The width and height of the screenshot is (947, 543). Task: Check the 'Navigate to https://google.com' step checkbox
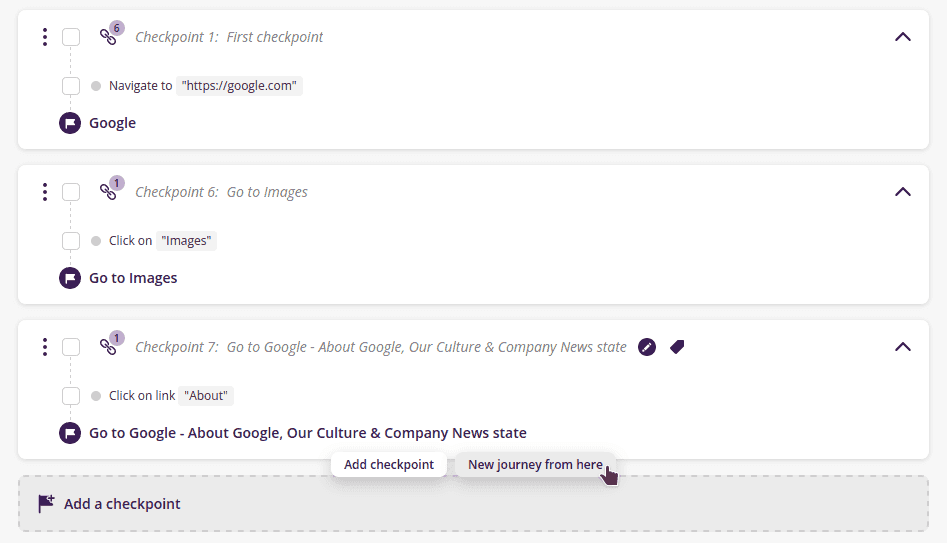point(71,86)
